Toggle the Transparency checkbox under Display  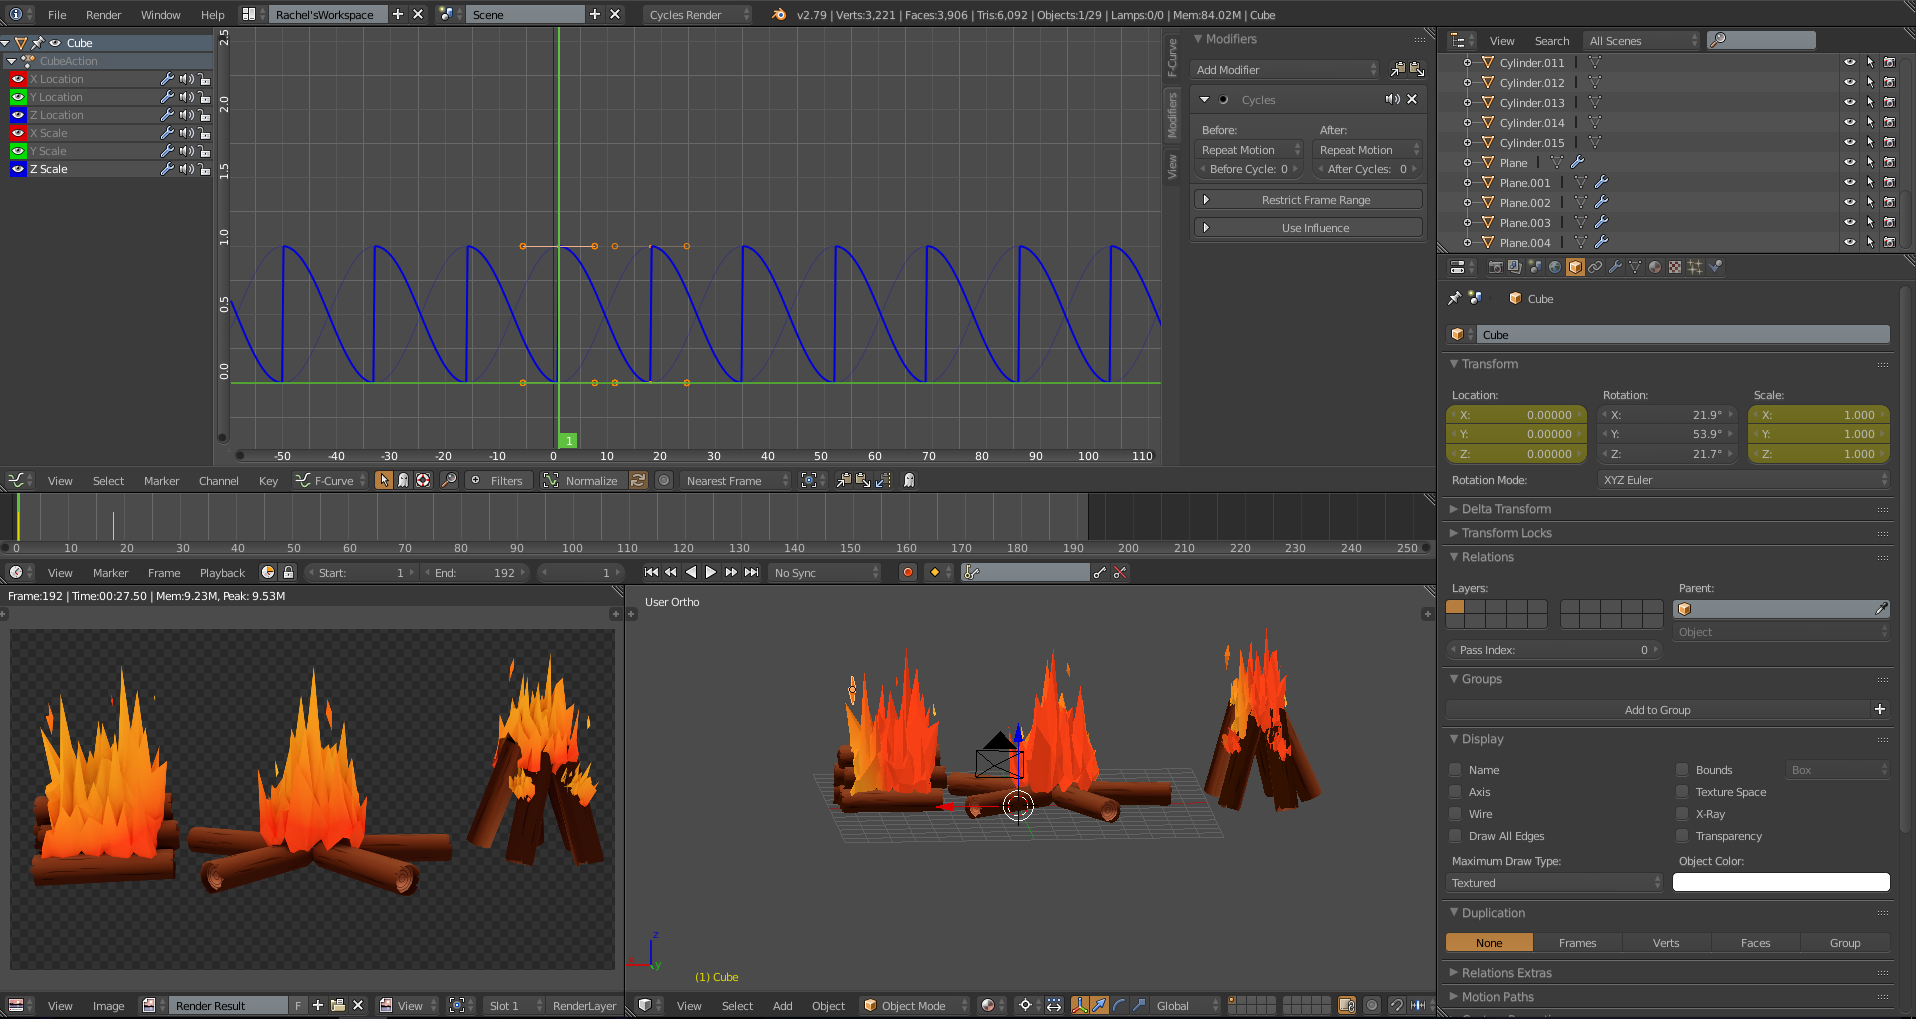1682,836
